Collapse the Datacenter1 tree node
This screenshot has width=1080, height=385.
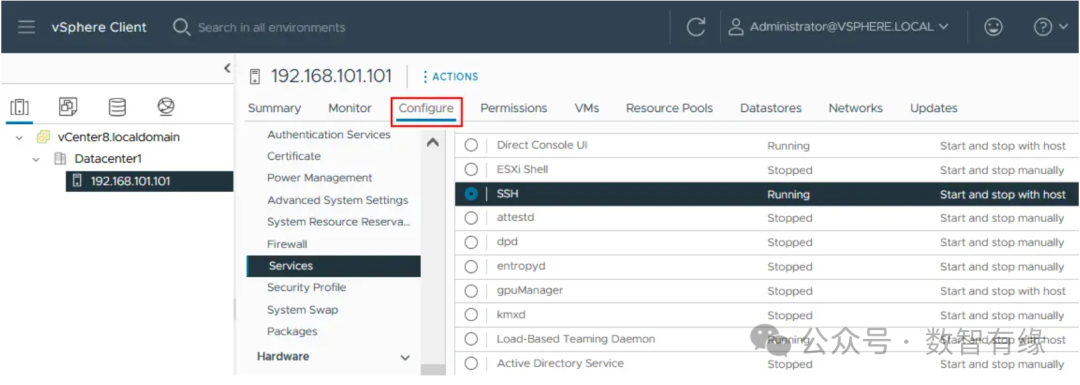tap(37, 160)
